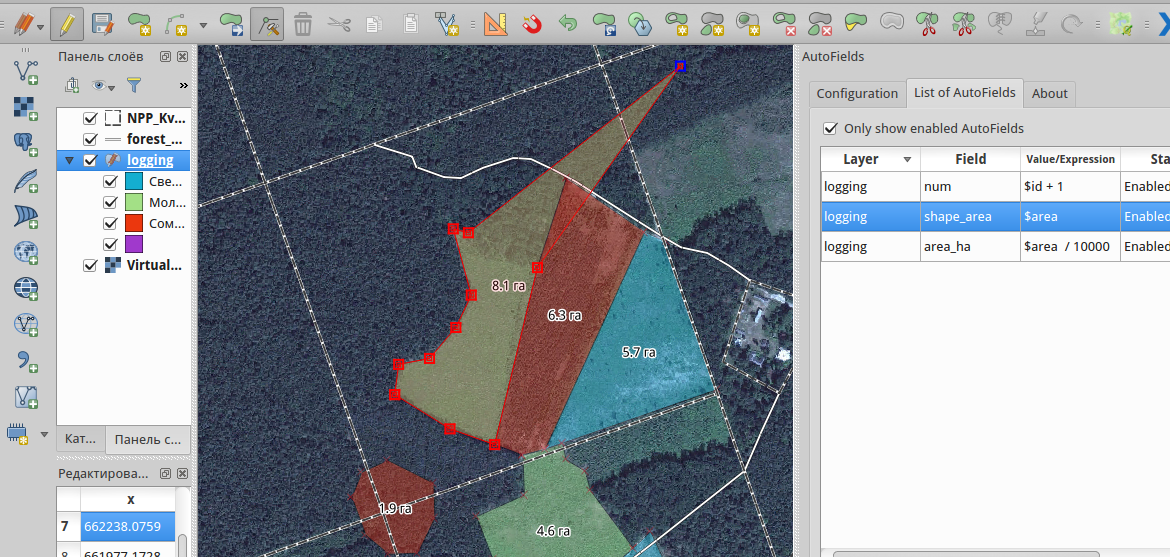
Task: Switch to the List of AutoFields tab
Action: [965, 93]
